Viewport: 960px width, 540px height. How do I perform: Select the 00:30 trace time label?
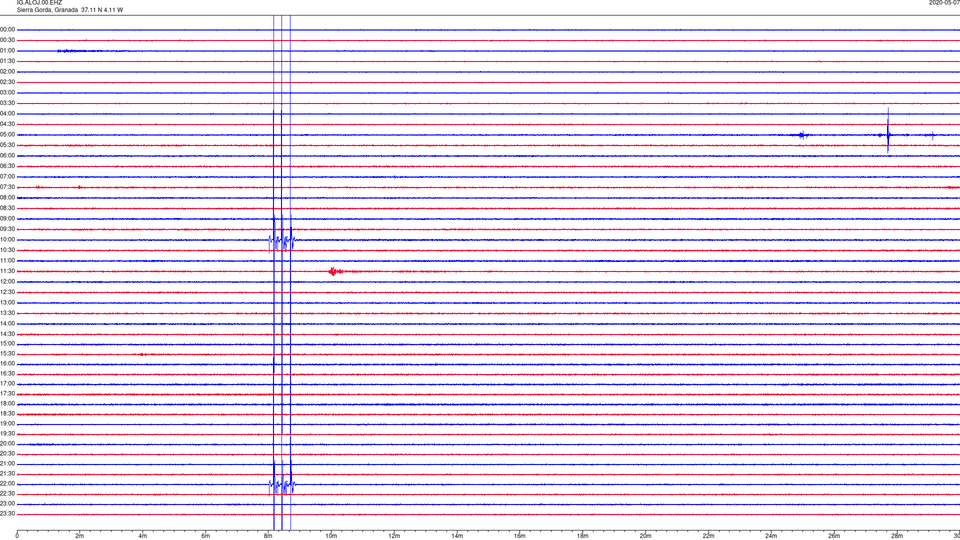(8, 40)
